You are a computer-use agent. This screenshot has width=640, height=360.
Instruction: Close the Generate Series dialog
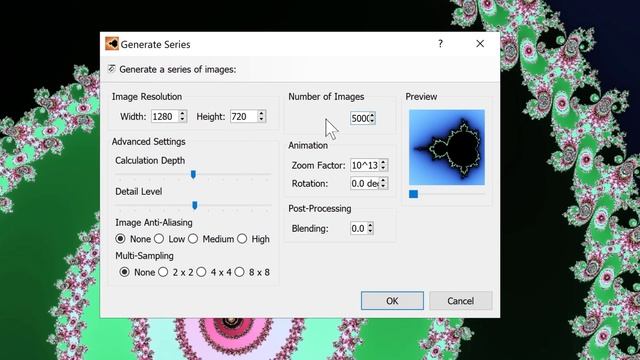coord(480,44)
